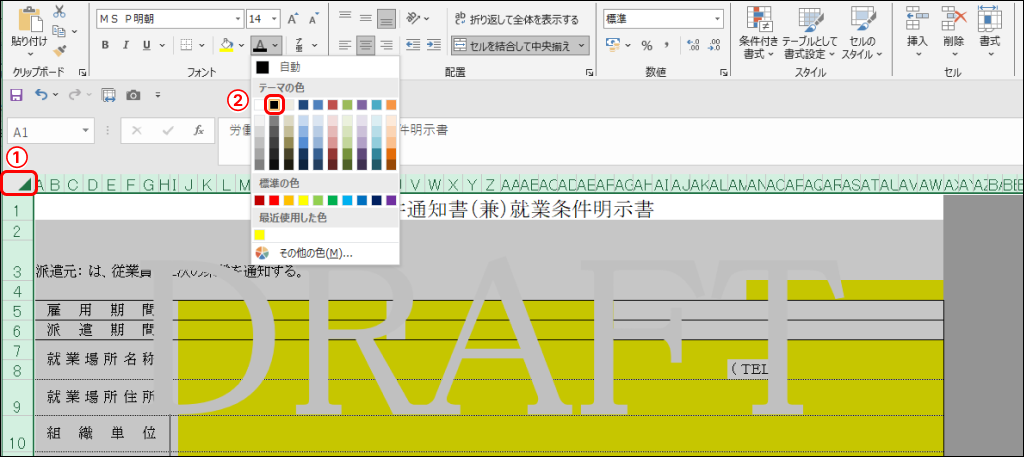Expand the font color dropdown arrow

[276, 45]
